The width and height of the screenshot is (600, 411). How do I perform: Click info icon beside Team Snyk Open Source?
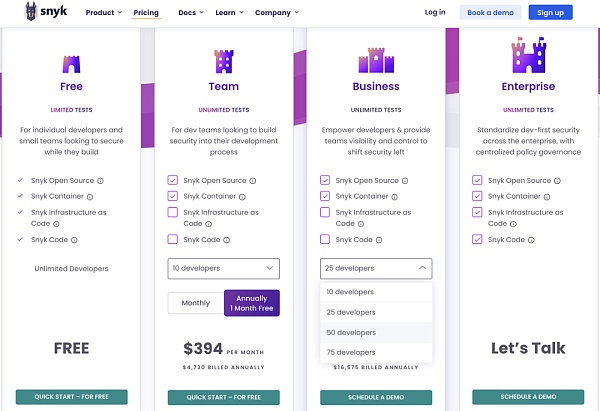click(x=253, y=181)
